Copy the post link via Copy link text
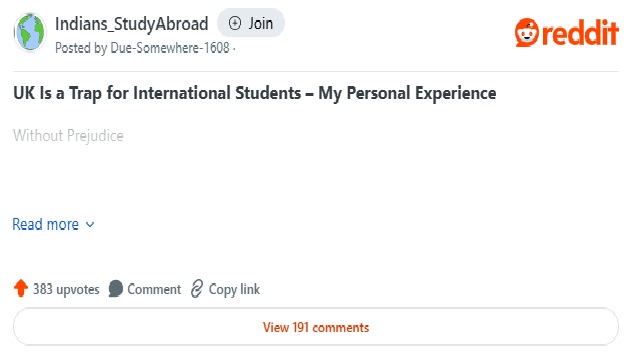Image resolution: width=631 pixels, height=361 pixels. tap(234, 289)
